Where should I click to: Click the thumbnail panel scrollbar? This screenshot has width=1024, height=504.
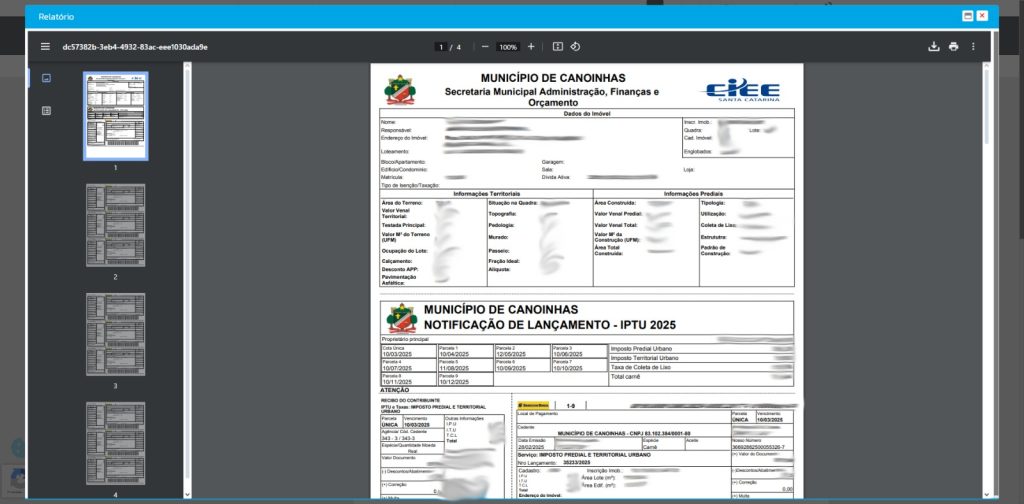(x=187, y=274)
